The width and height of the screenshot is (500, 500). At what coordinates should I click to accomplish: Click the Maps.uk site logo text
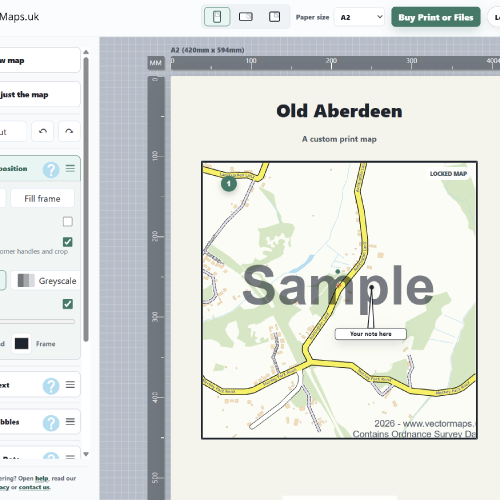tap(19, 17)
